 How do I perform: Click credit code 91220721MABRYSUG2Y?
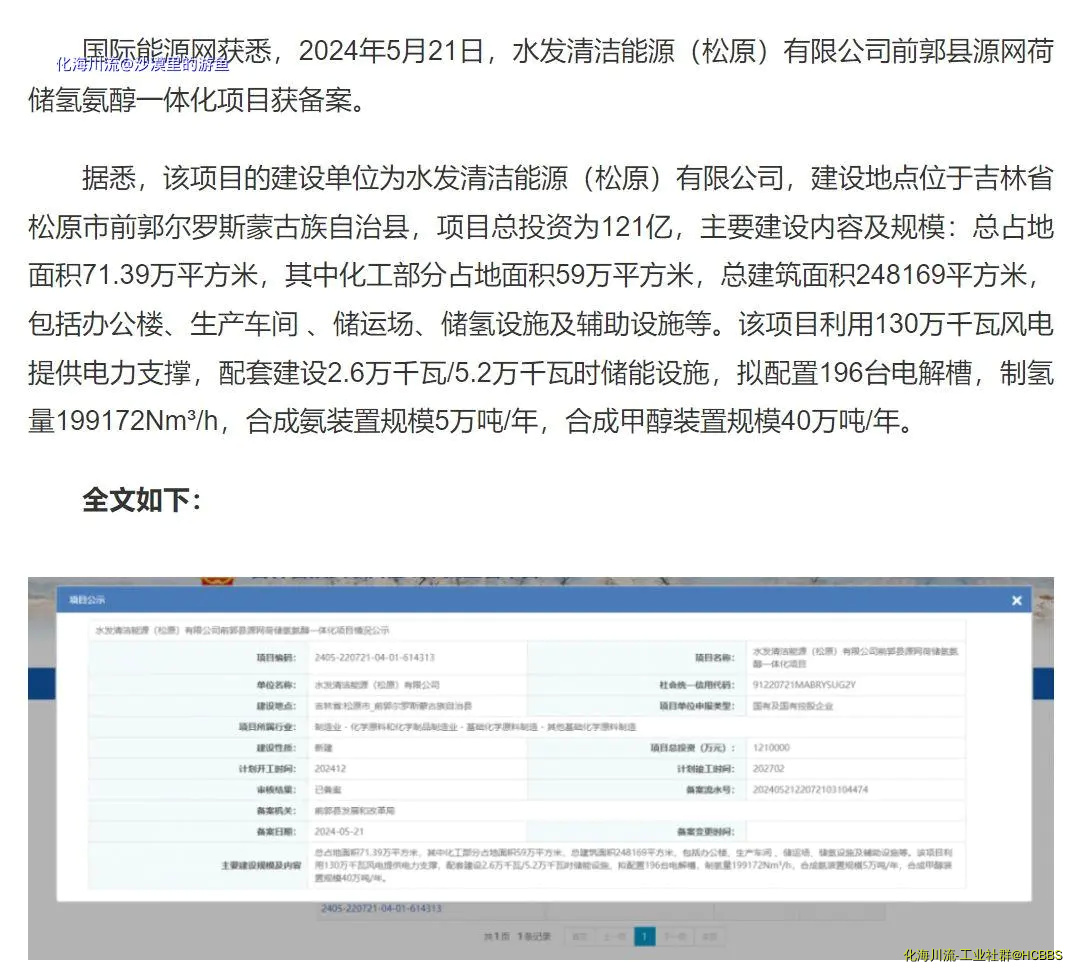click(804, 684)
